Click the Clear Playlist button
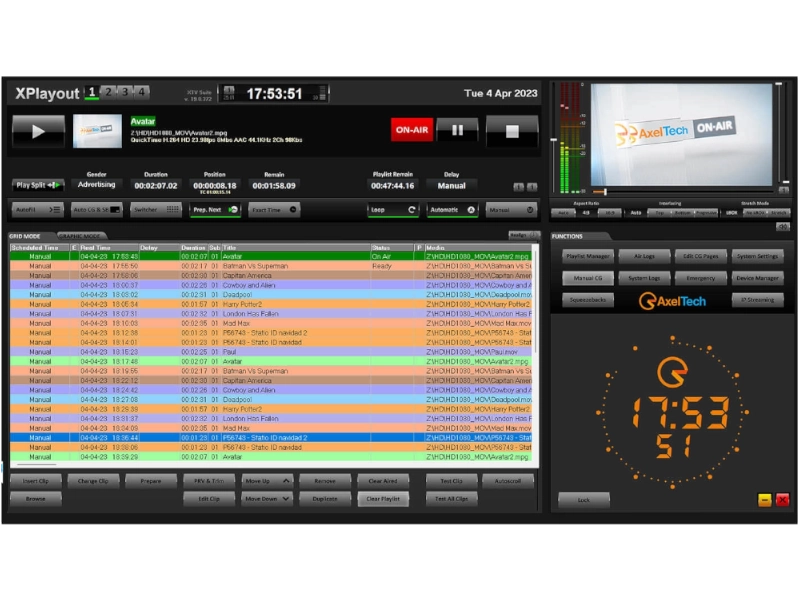Viewport: 800px width, 600px height. click(x=383, y=498)
